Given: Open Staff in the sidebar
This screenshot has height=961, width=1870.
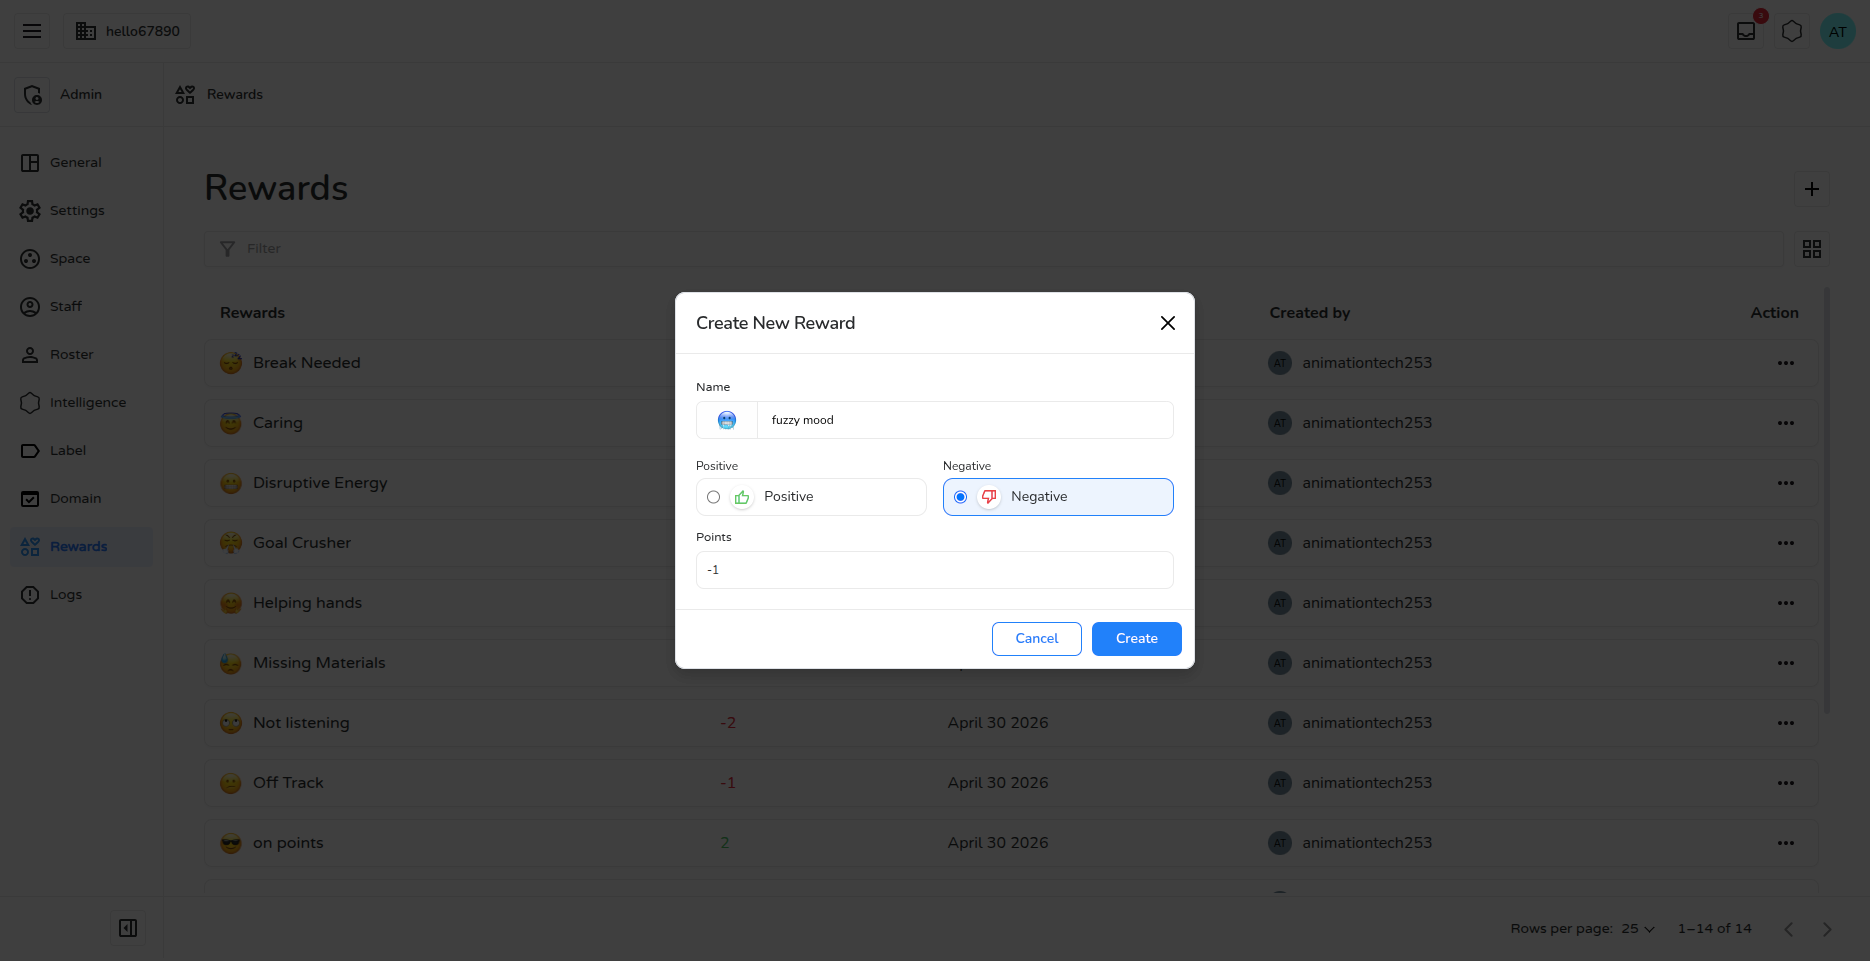Looking at the screenshot, I should click(82, 307).
